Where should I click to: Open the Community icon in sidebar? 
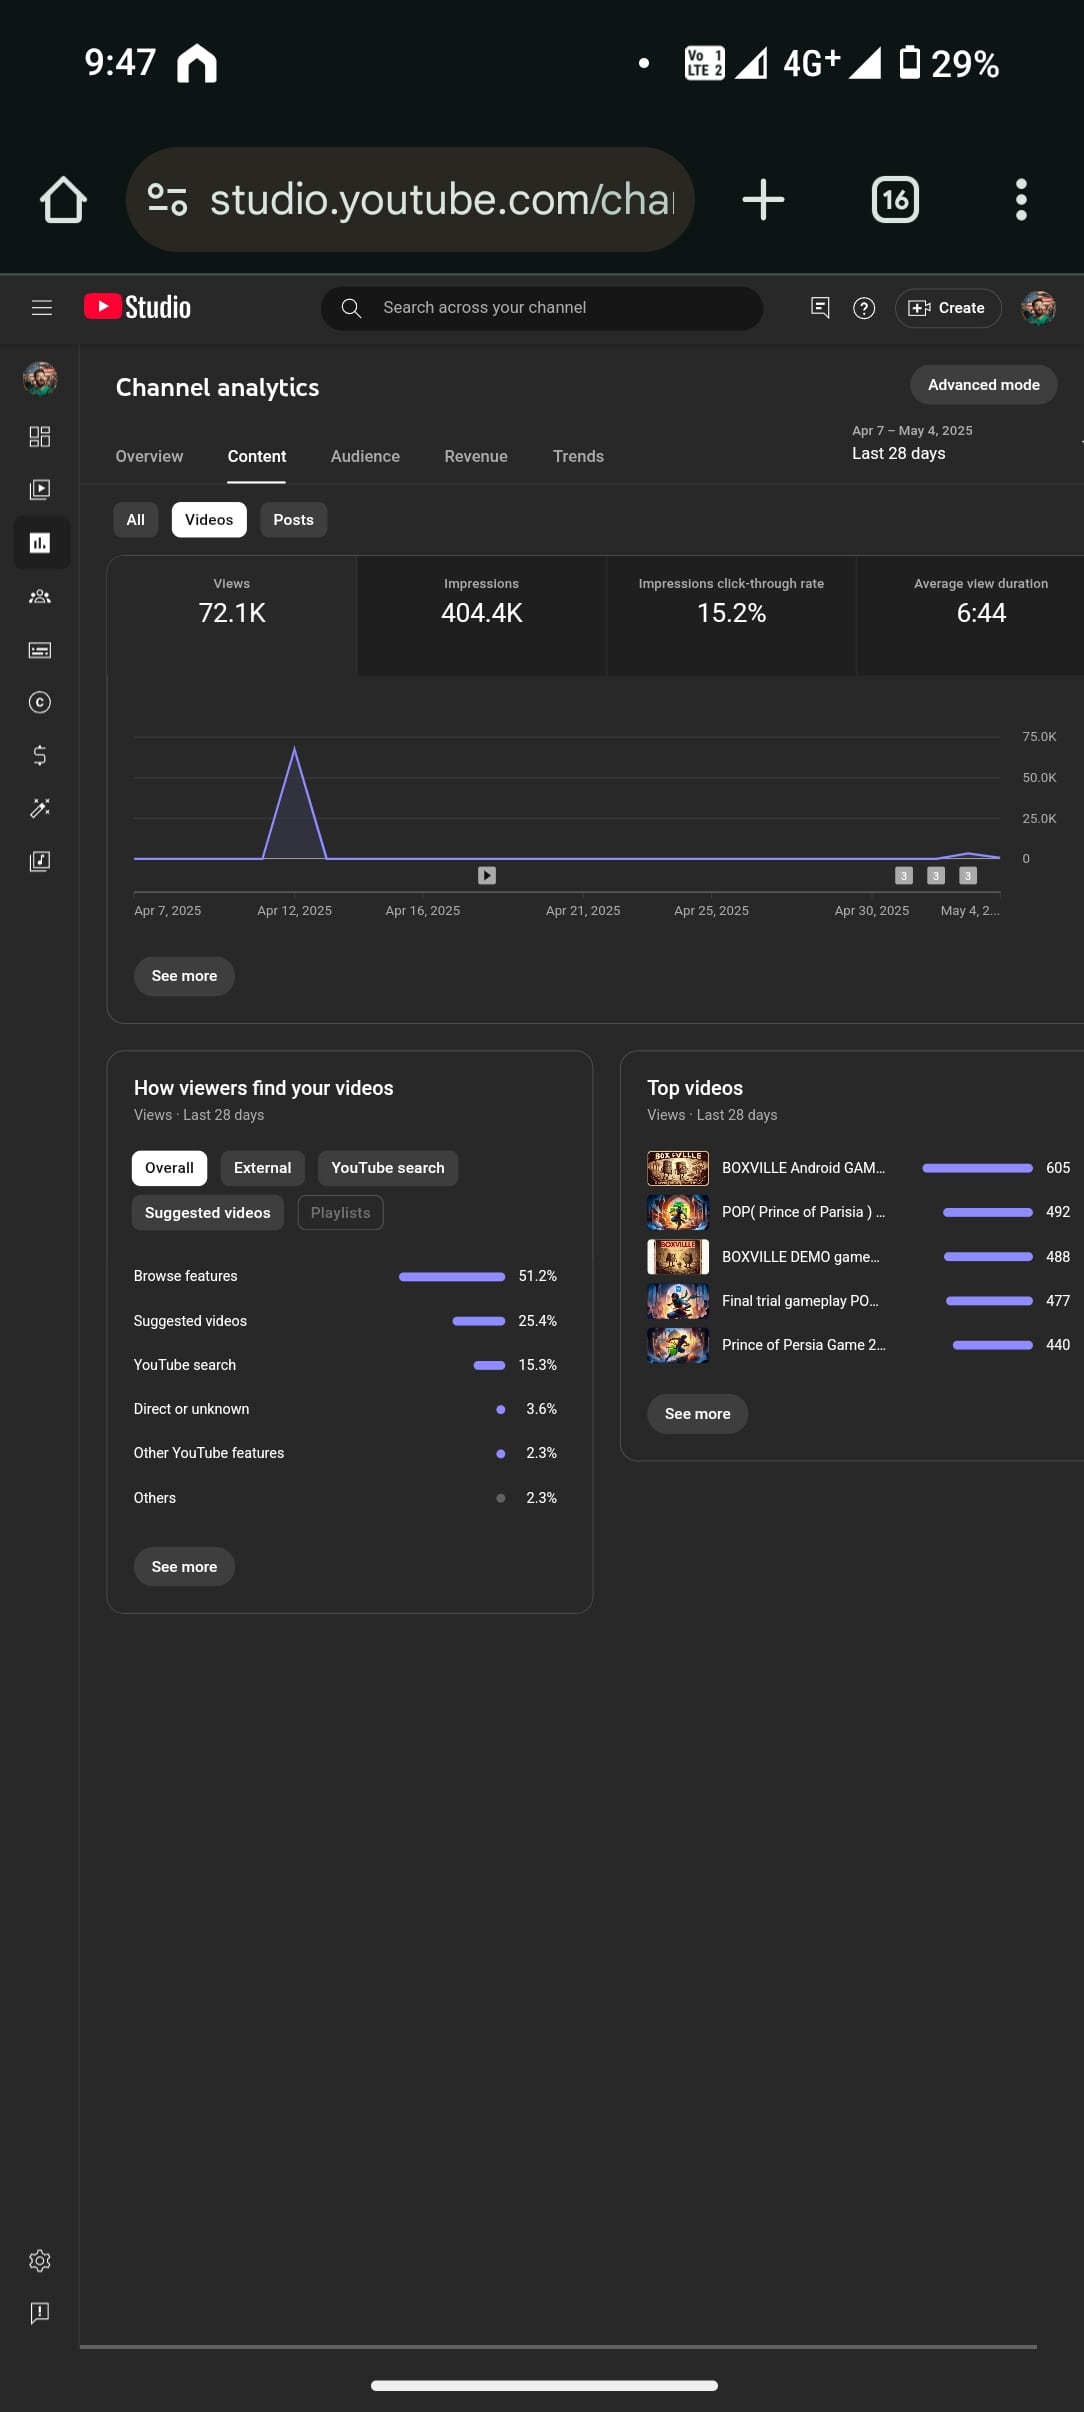pos(40,597)
